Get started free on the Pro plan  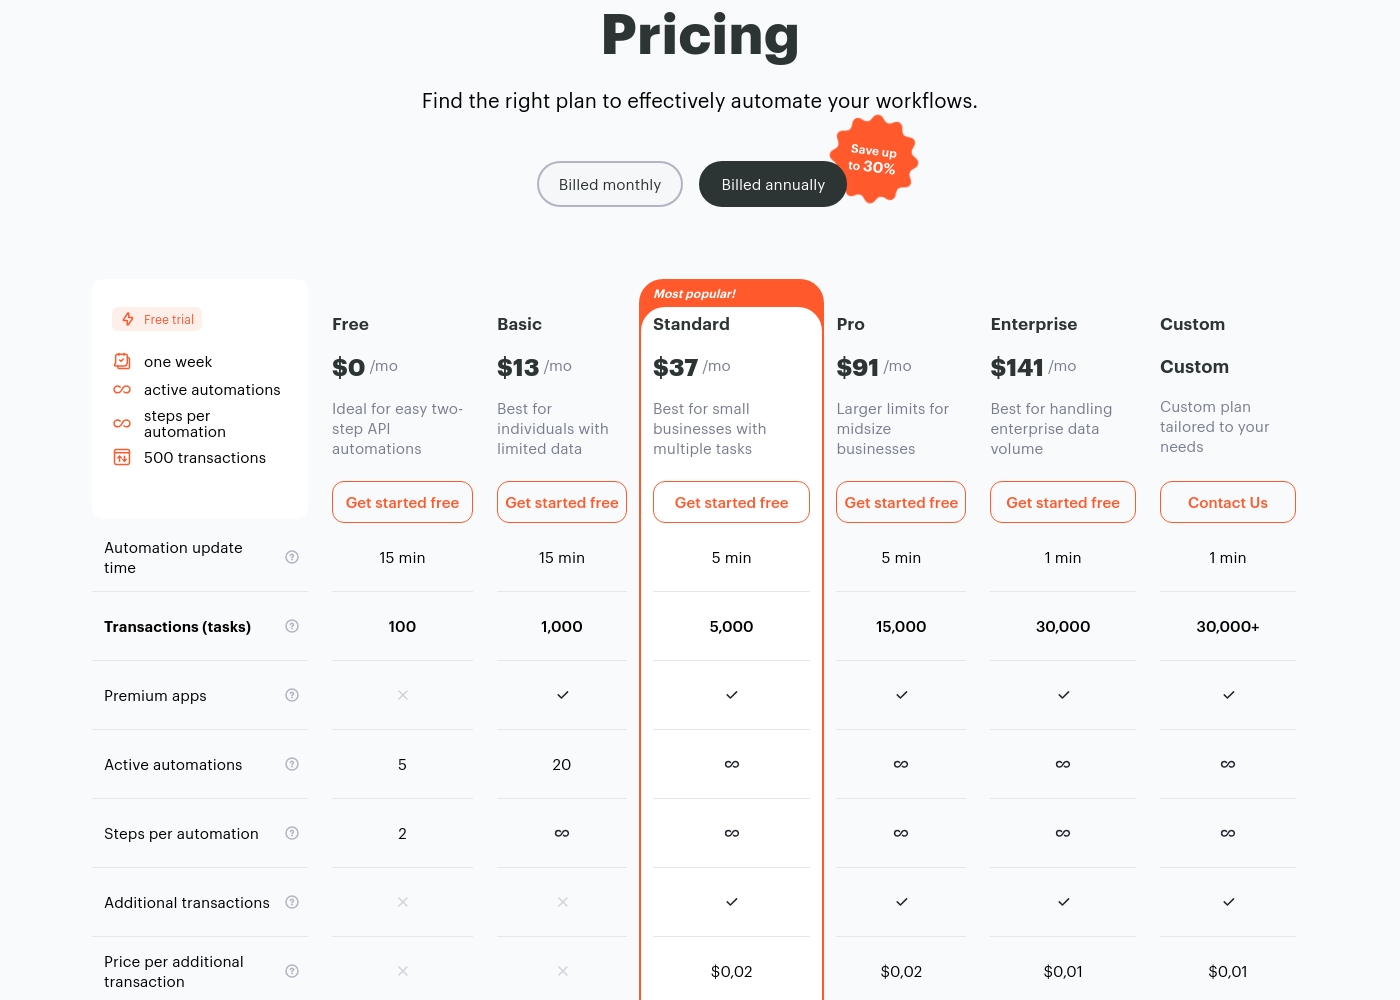pos(901,502)
